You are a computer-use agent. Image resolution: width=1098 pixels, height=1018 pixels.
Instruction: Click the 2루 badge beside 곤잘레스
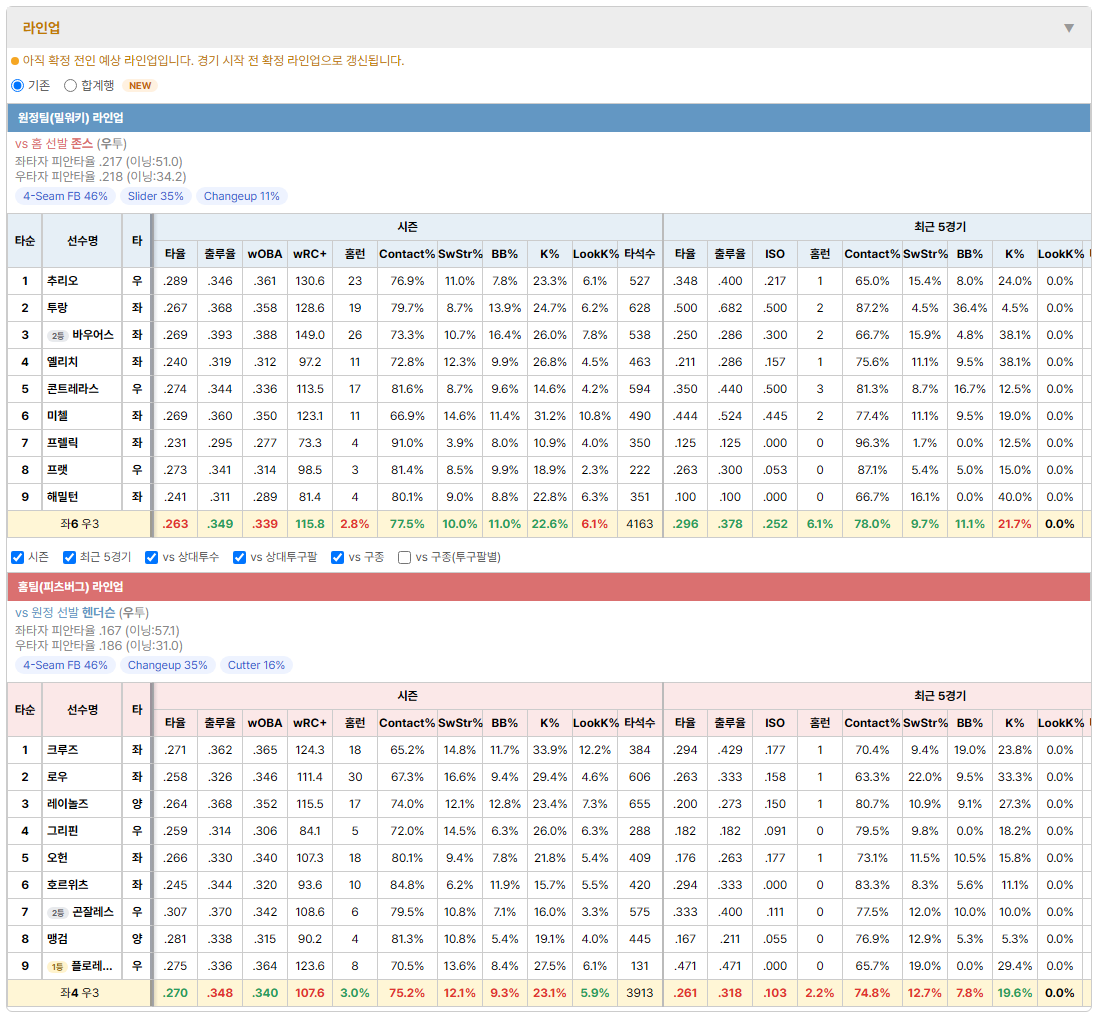pyautogui.click(x=57, y=912)
